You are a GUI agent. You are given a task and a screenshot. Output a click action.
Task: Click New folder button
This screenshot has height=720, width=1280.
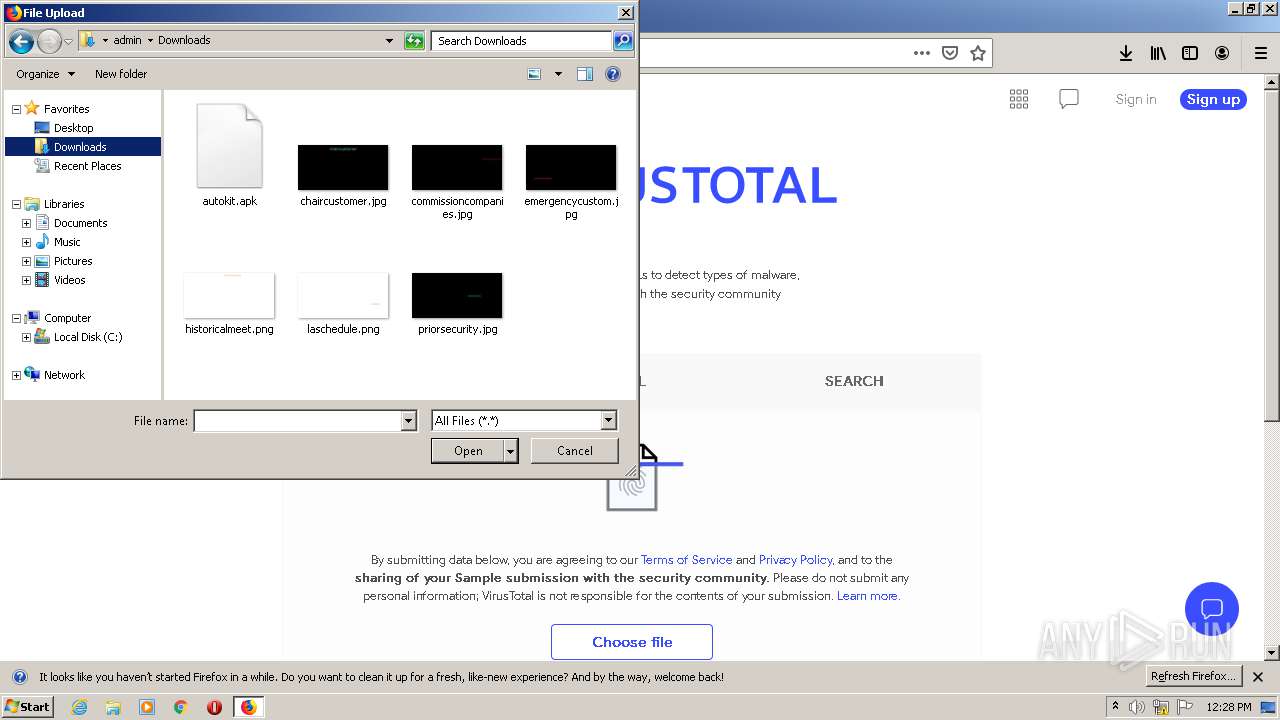pyautogui.click(x=121, y=74)
